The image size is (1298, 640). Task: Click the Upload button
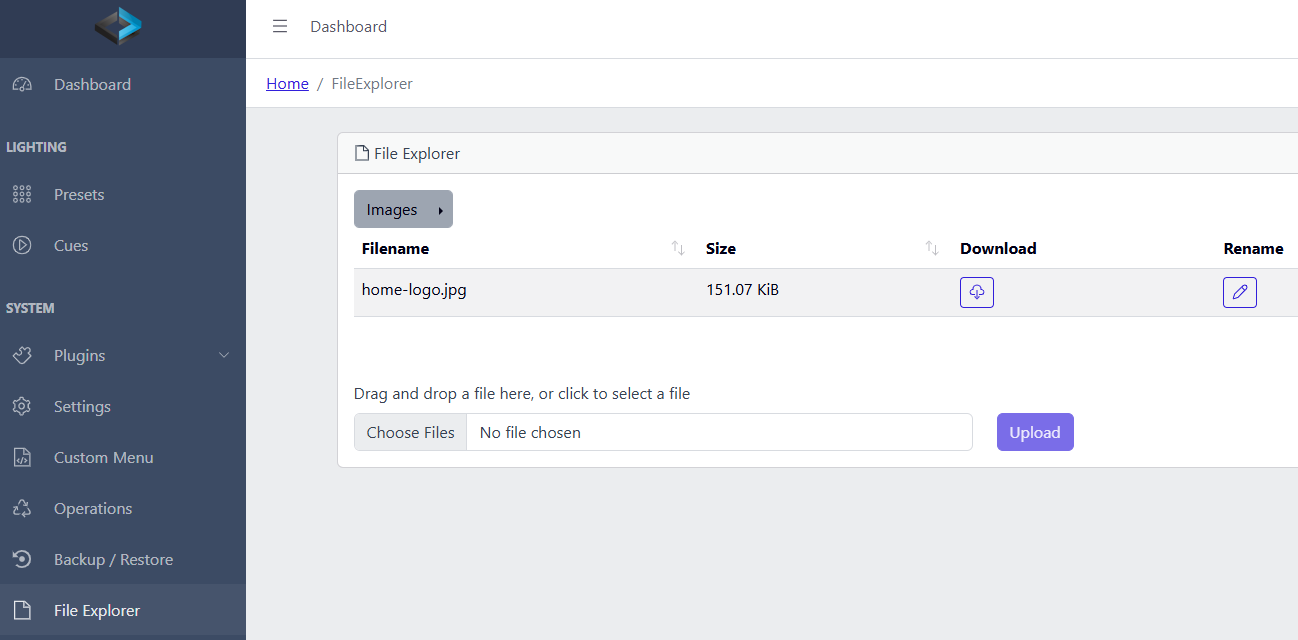pos(1035,432)
